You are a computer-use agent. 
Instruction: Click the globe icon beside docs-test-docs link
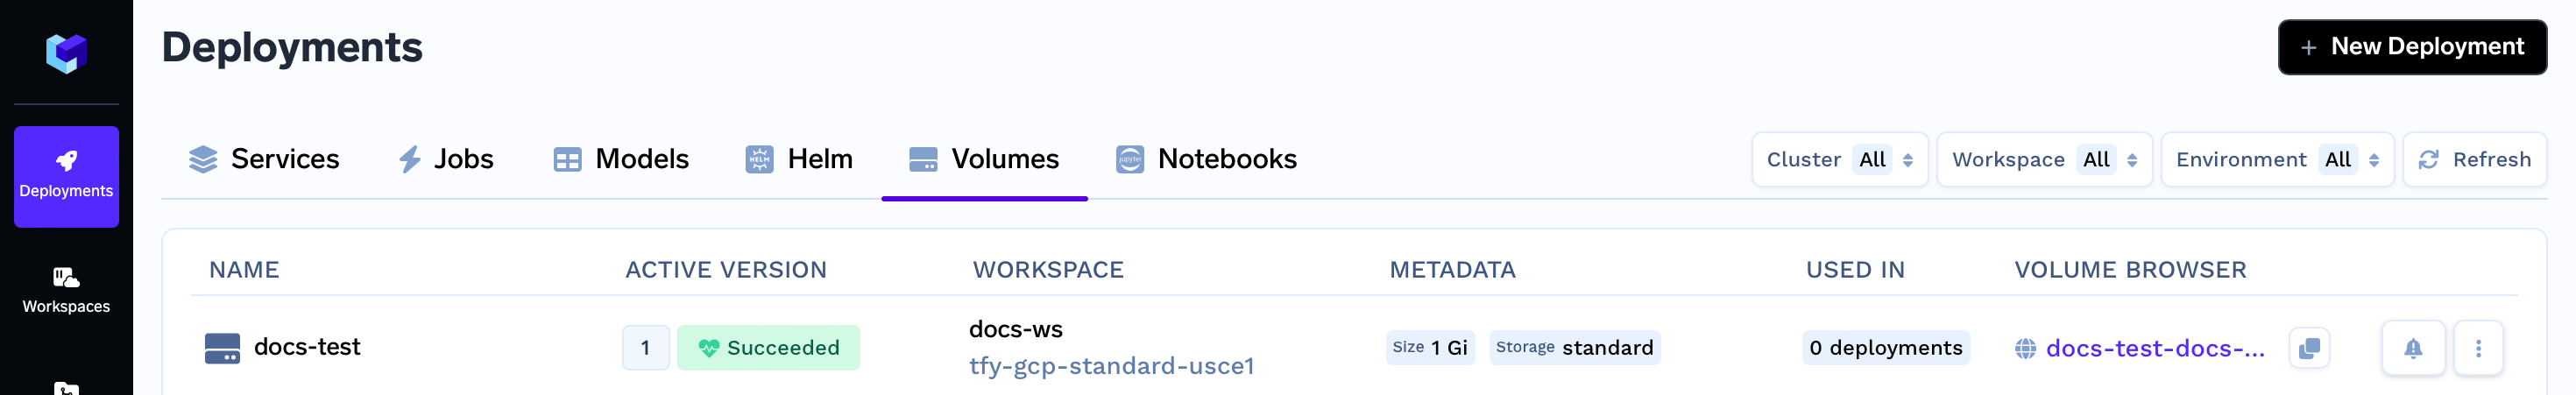(x=2025, y=348)
